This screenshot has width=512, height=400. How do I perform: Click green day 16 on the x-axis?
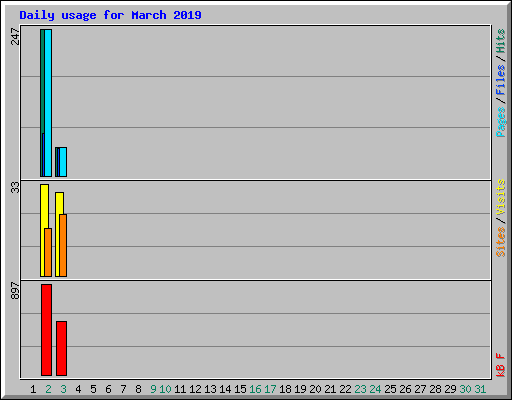255,389
